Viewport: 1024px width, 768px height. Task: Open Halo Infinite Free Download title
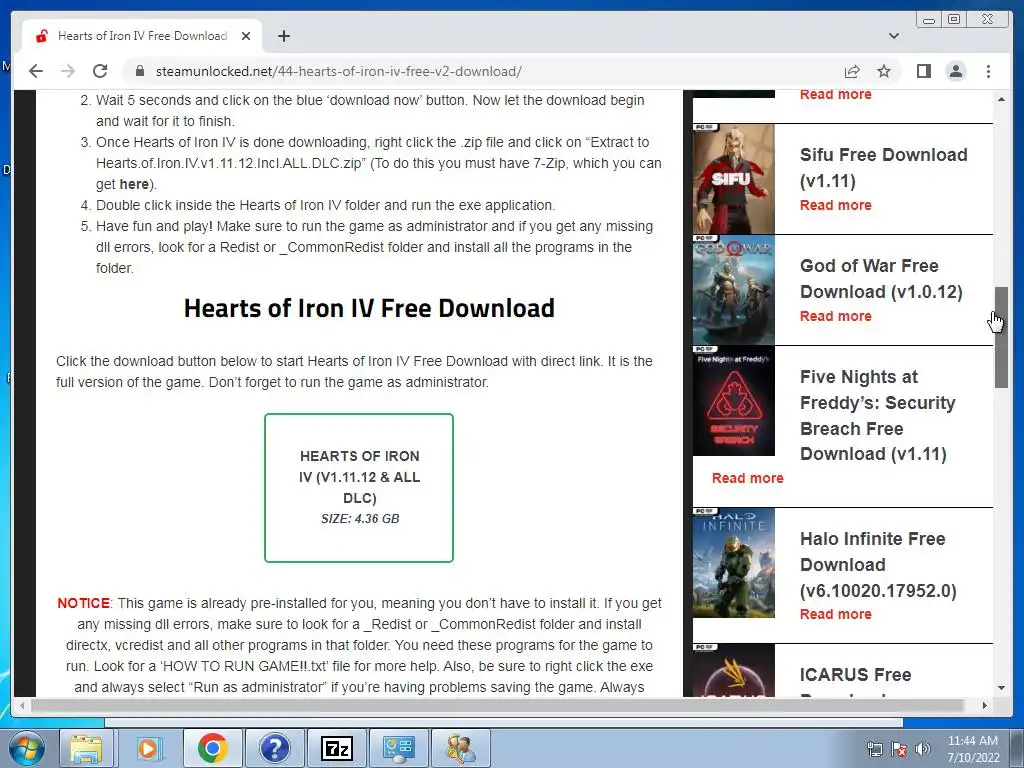(x=878, y=564)
